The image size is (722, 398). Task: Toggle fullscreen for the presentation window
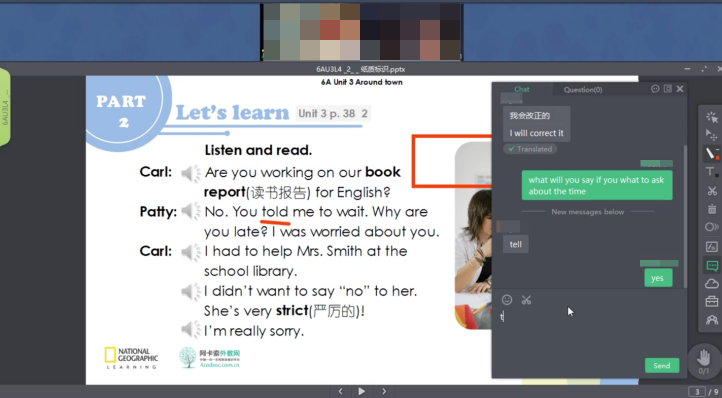click(x=704, y=69)
